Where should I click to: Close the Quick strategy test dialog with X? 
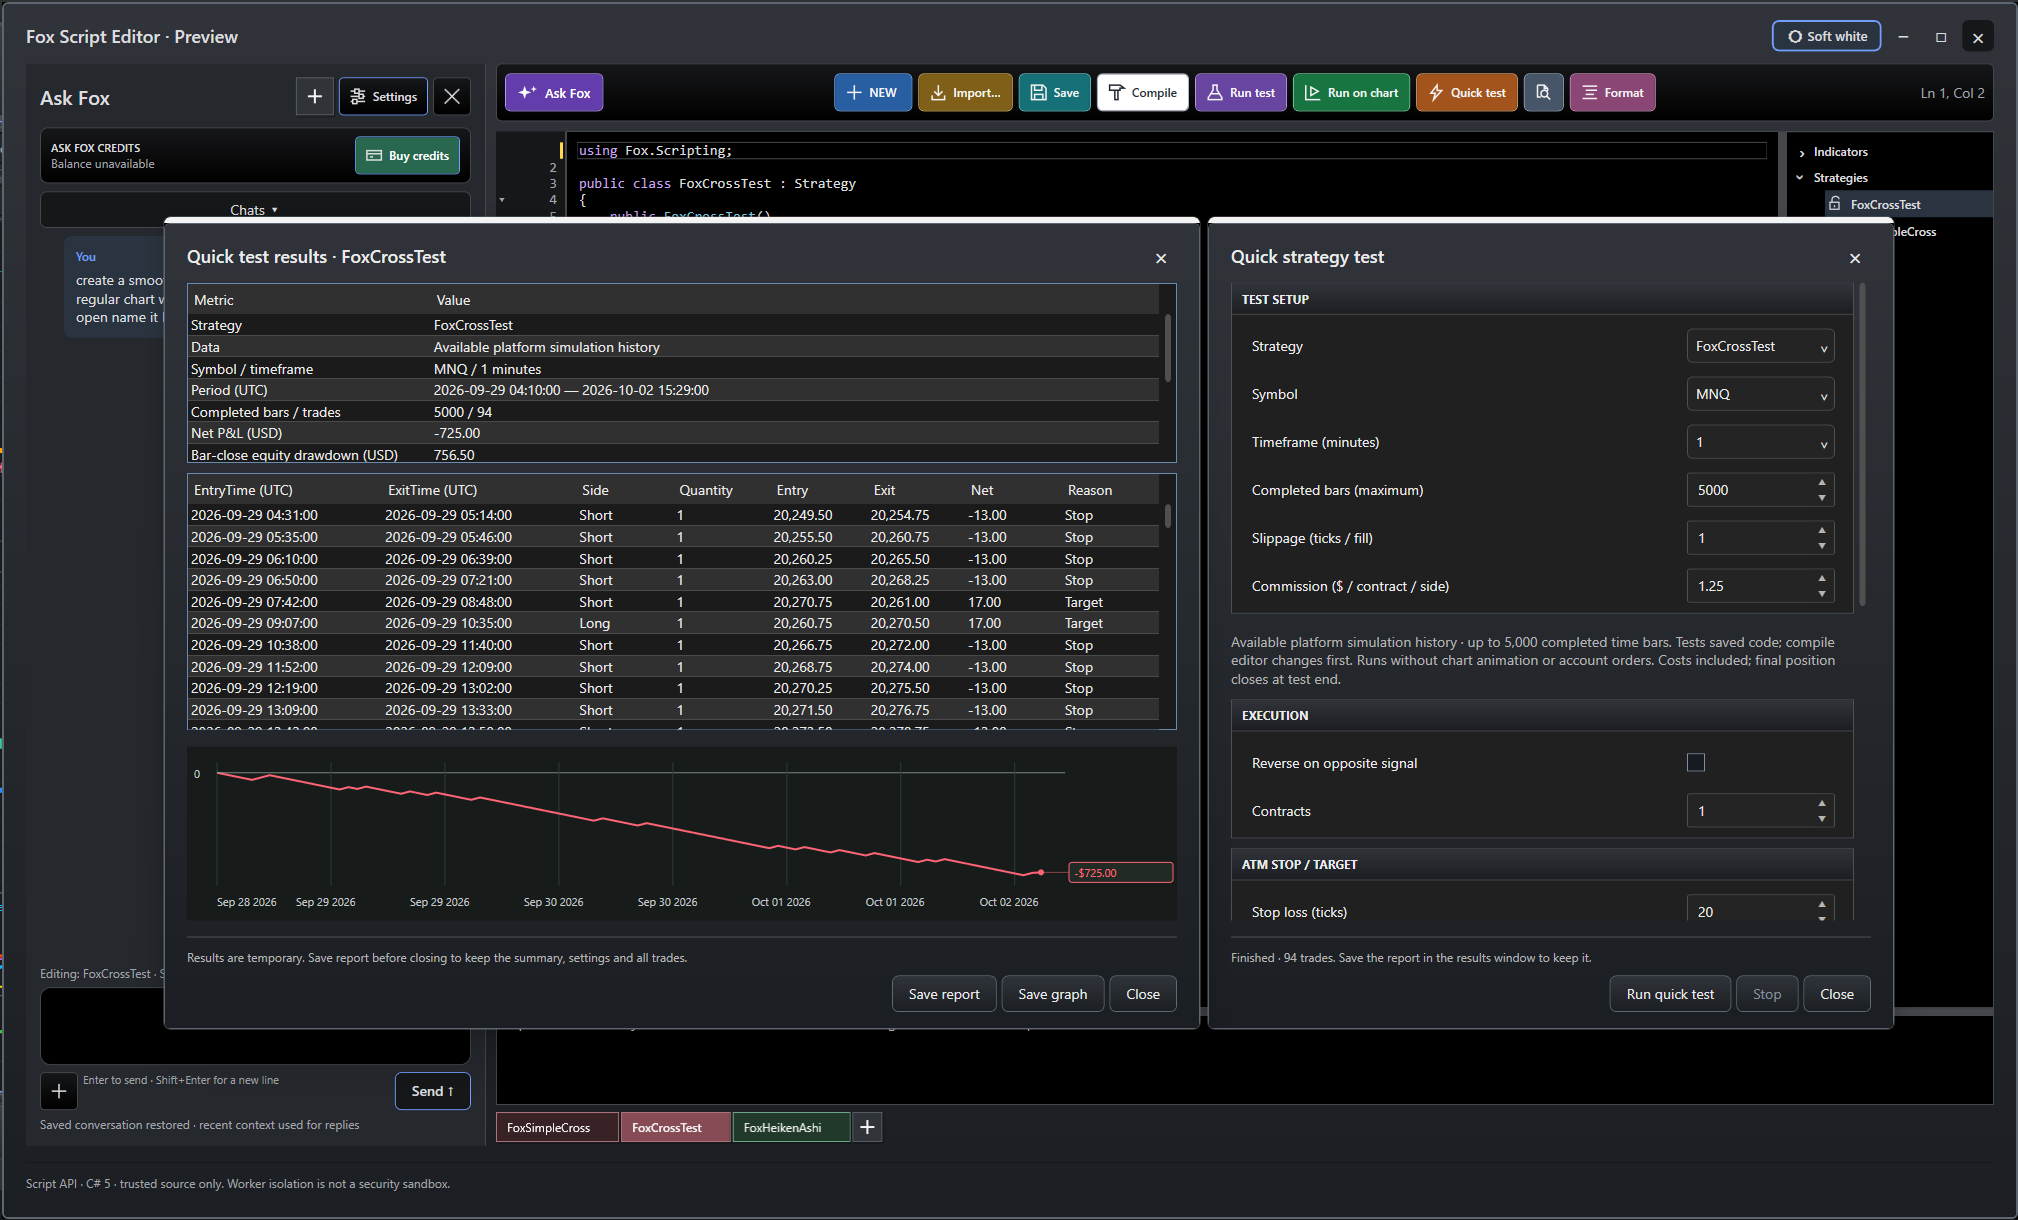point(1855,259)
